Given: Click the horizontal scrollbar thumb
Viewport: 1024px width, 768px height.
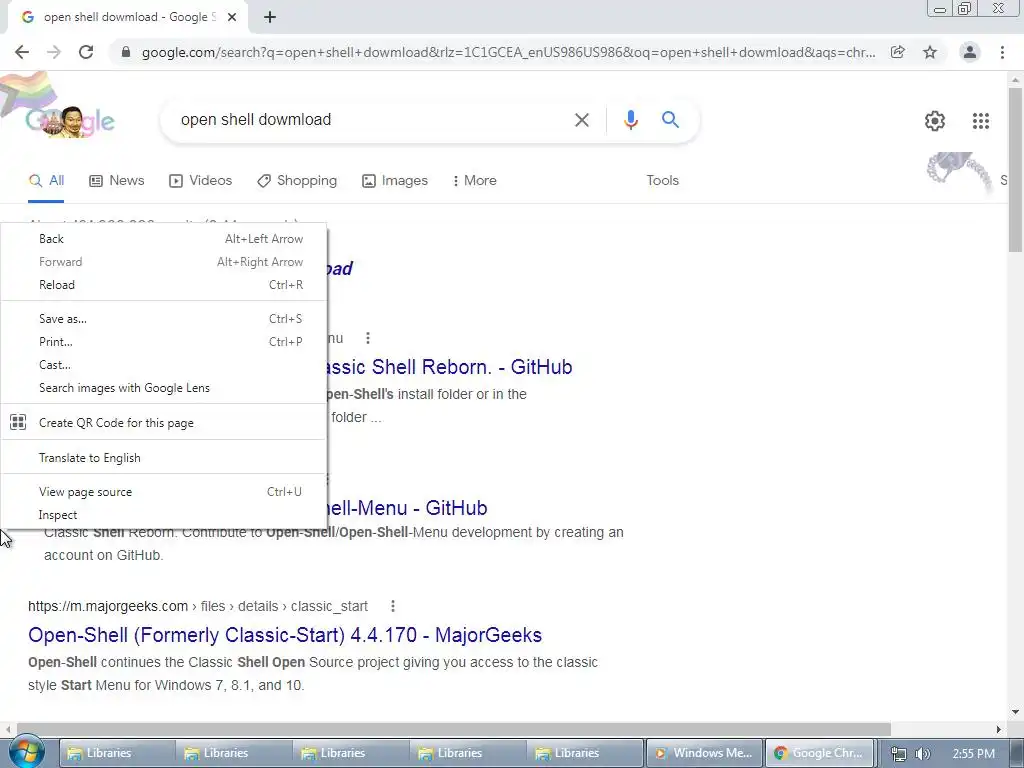Looking at the screenshot, I should click(454, 729).
